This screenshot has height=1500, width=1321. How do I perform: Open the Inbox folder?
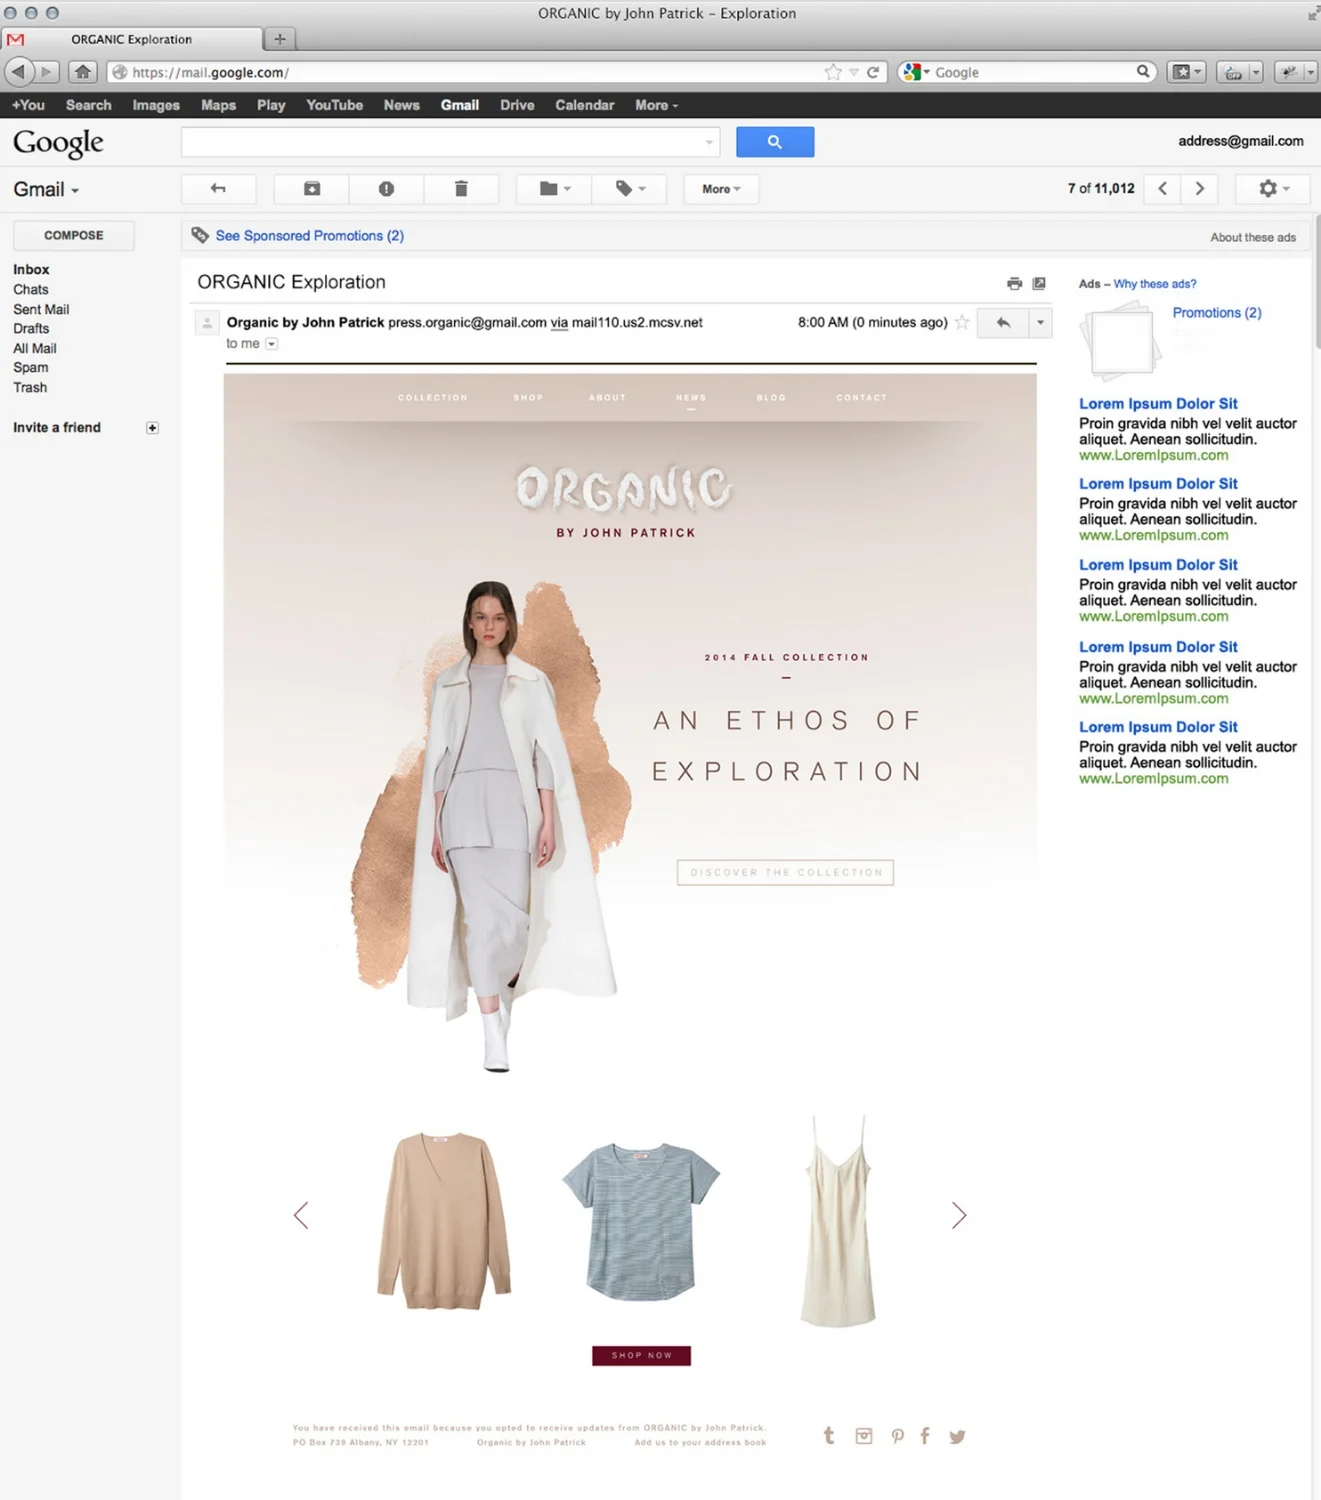31,270
